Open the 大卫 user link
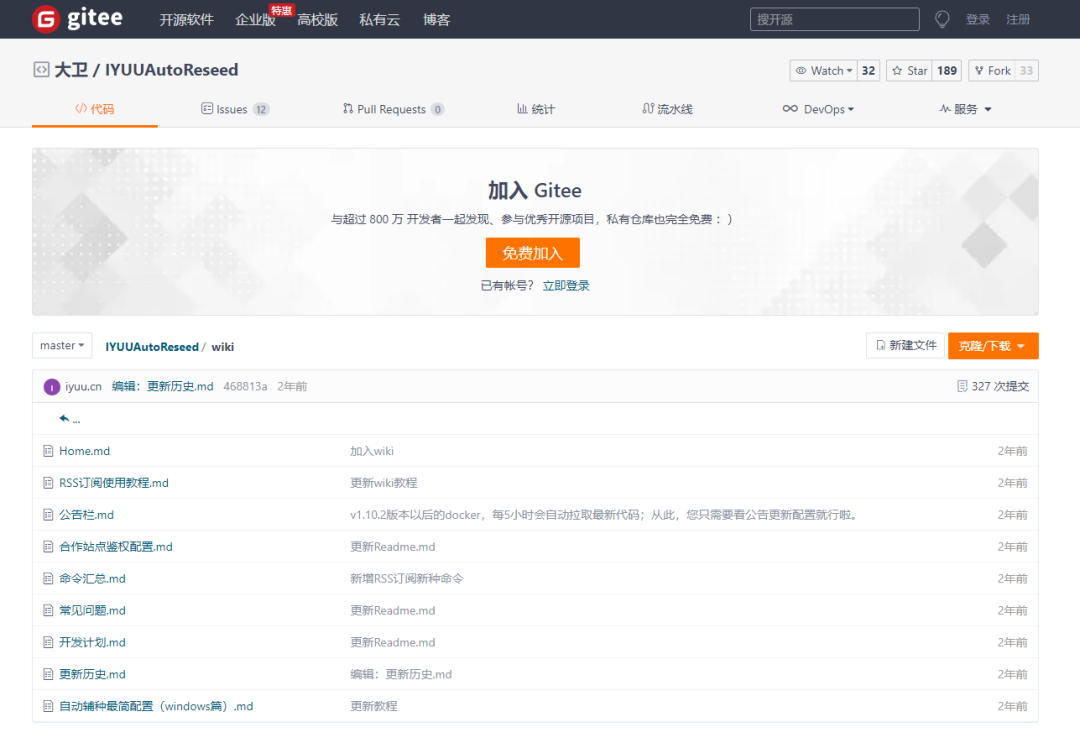The image size is (1080, 743). click(71, 70)
